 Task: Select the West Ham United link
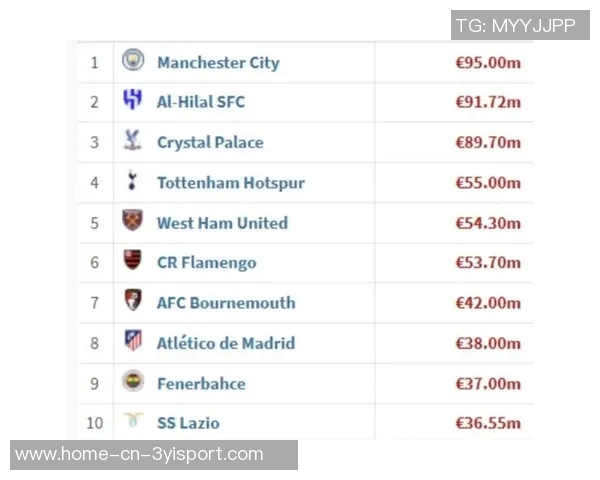[x=222, y=223]
